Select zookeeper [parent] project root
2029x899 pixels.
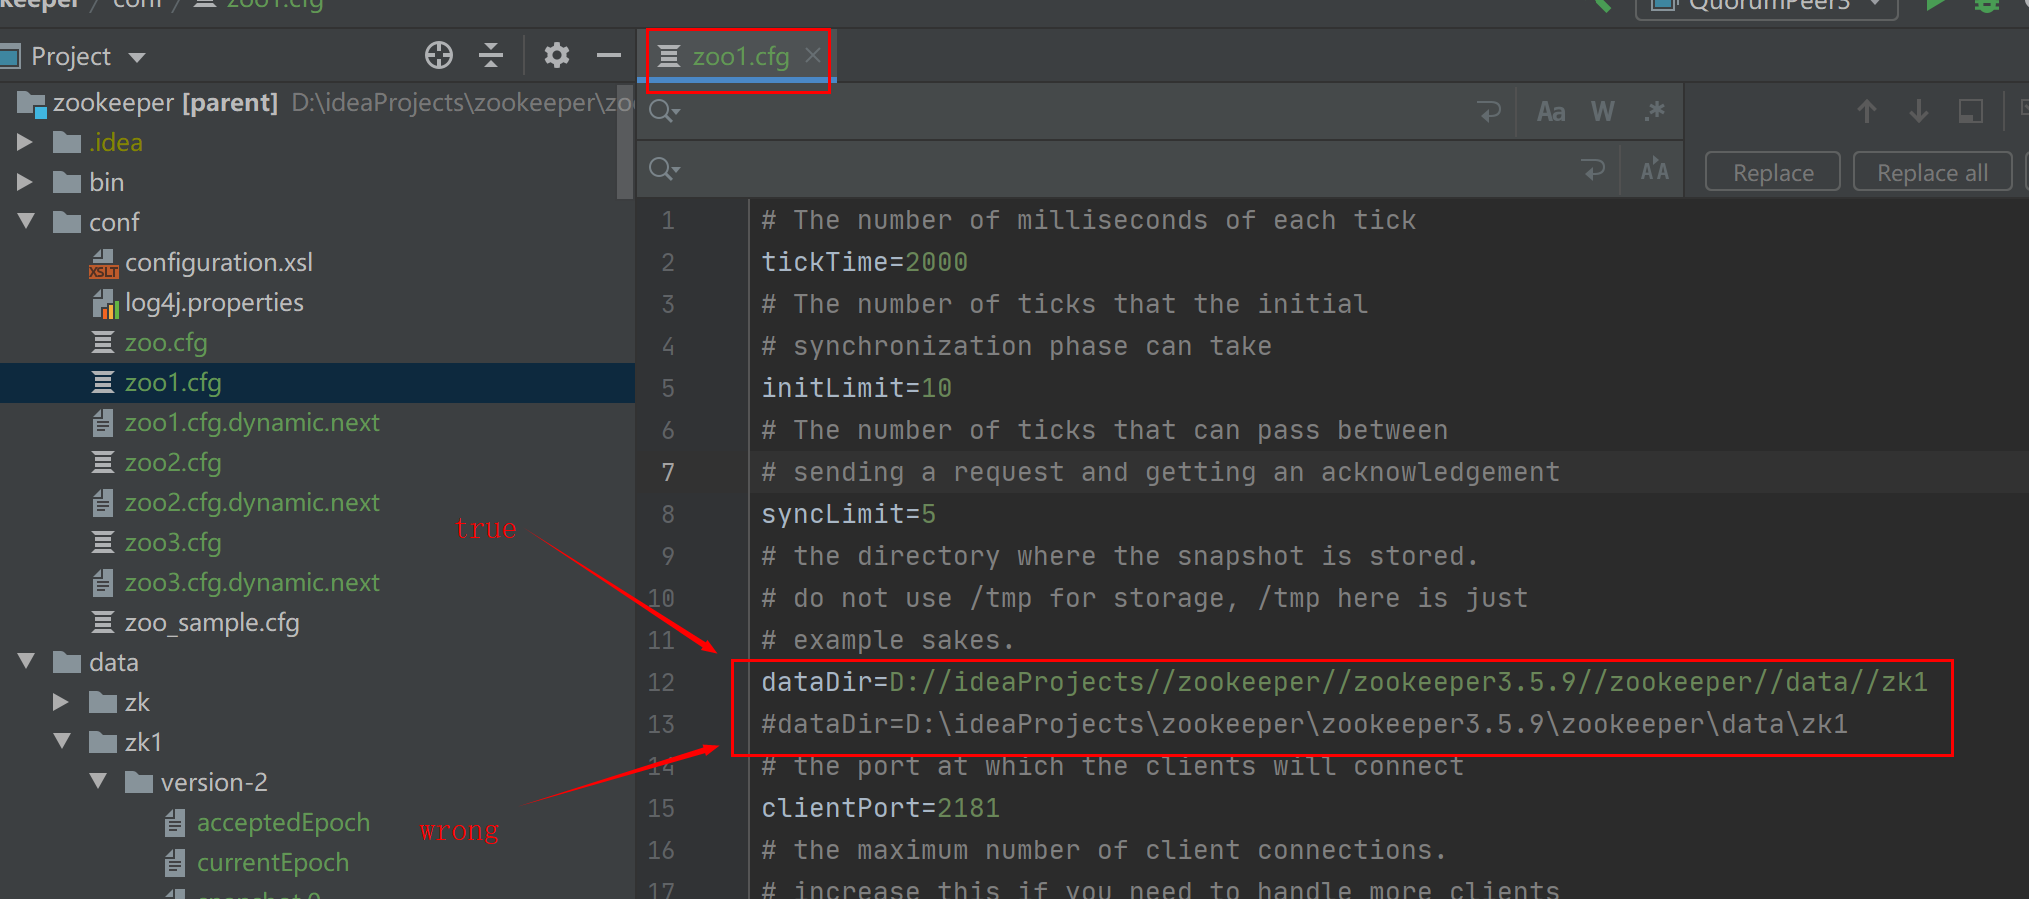point(165,102)
